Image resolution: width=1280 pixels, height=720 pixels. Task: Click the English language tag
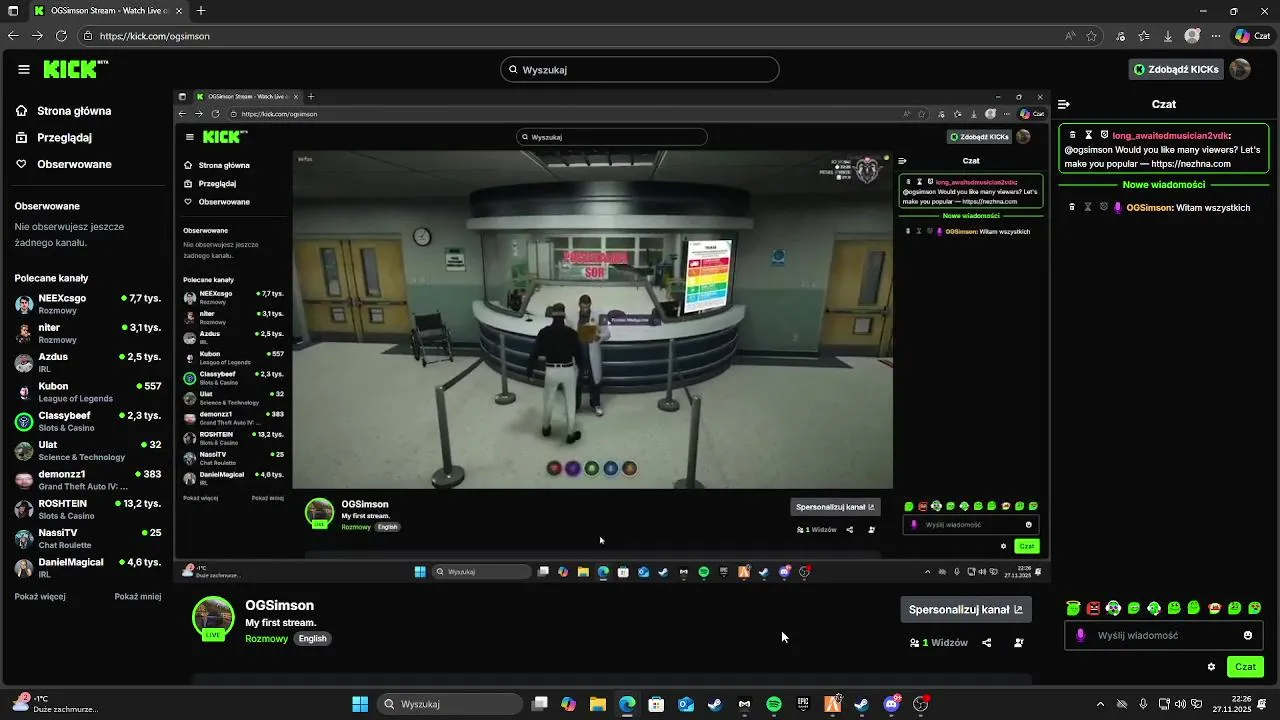tap(312, 639)
